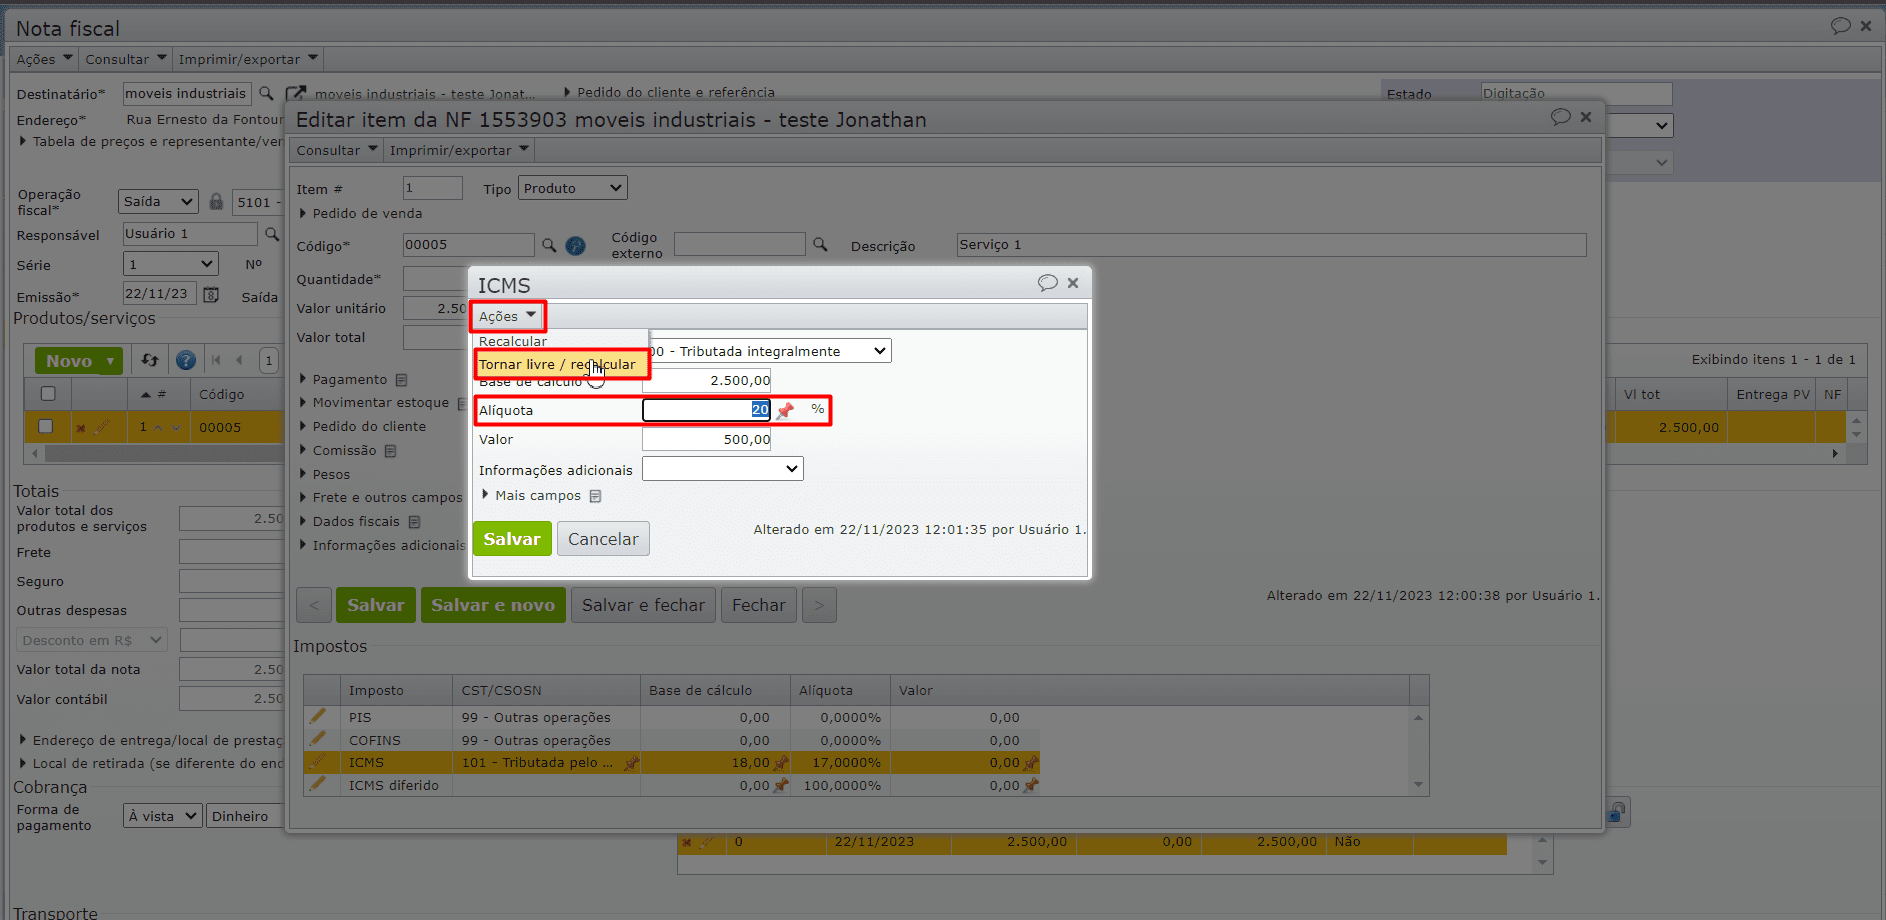
Task: Expand the Comissão section
Action: (337, 450)
